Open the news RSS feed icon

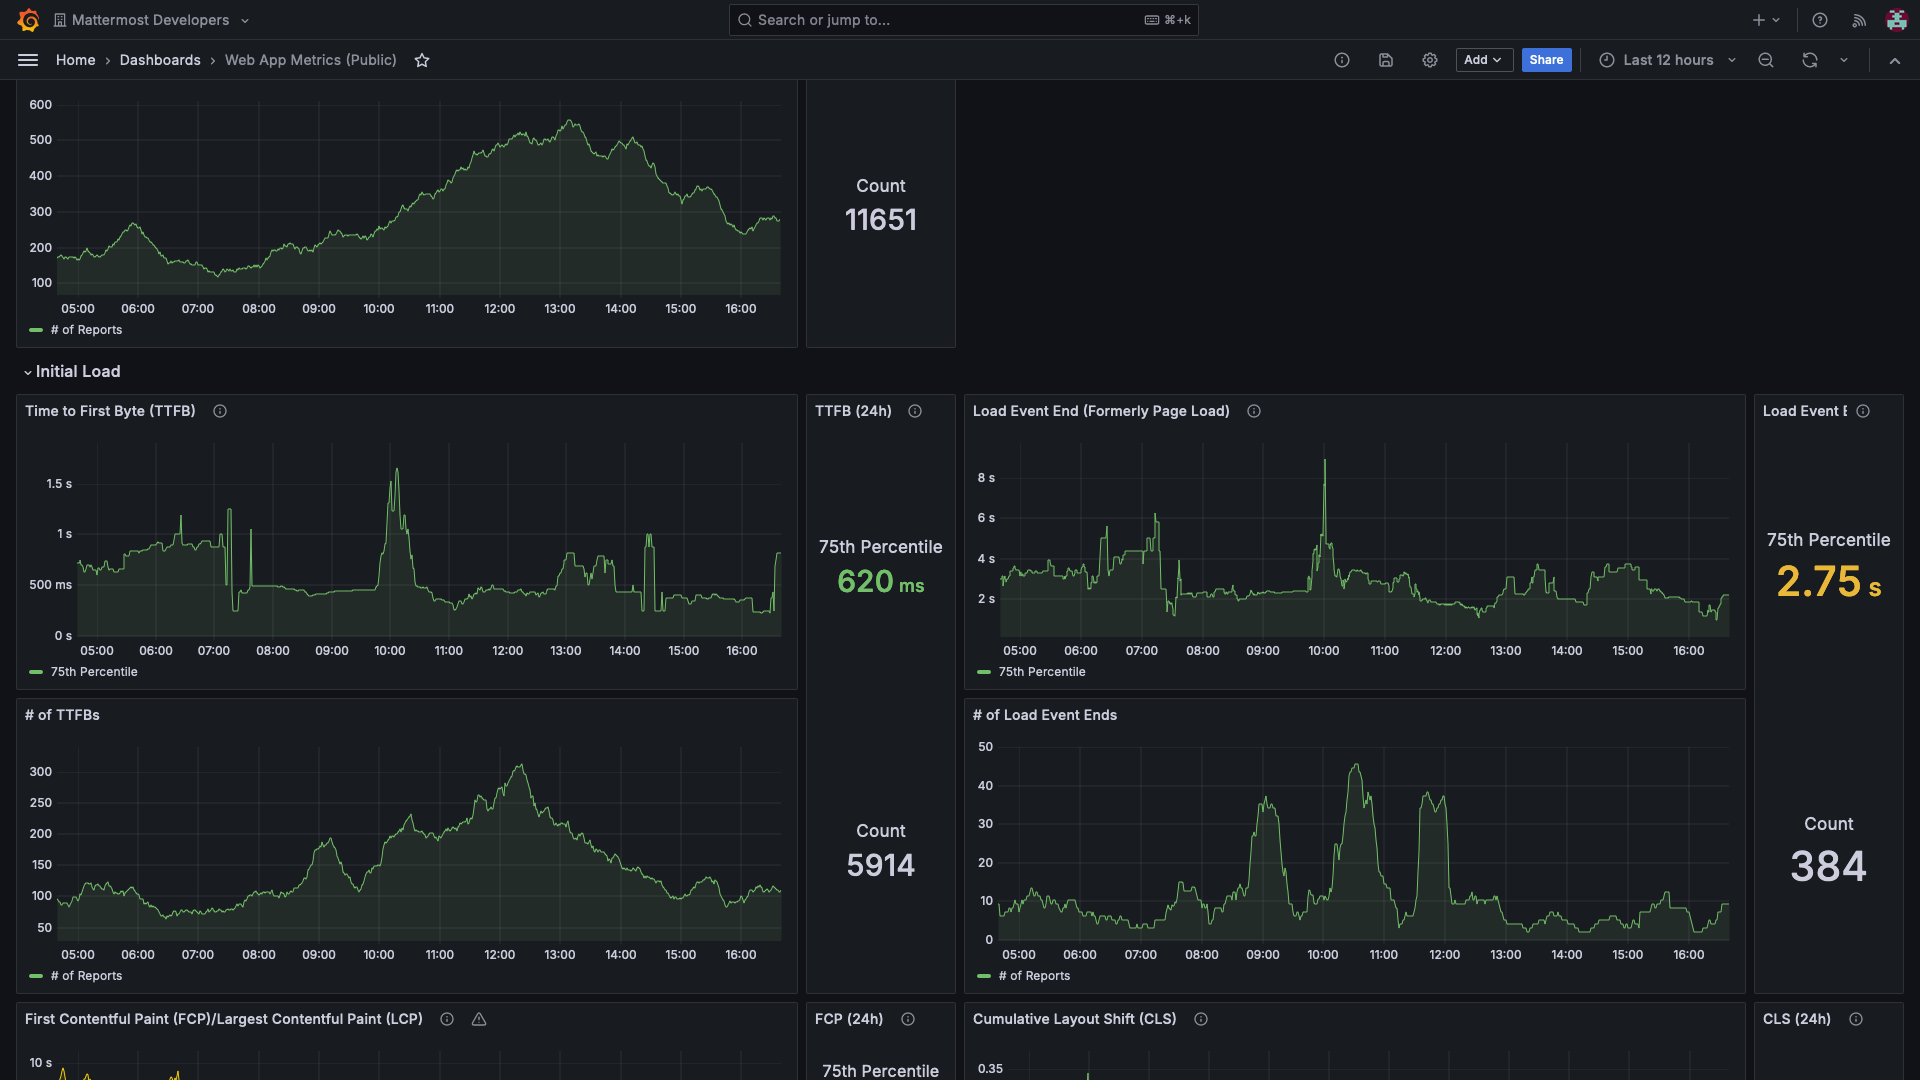1859,20
